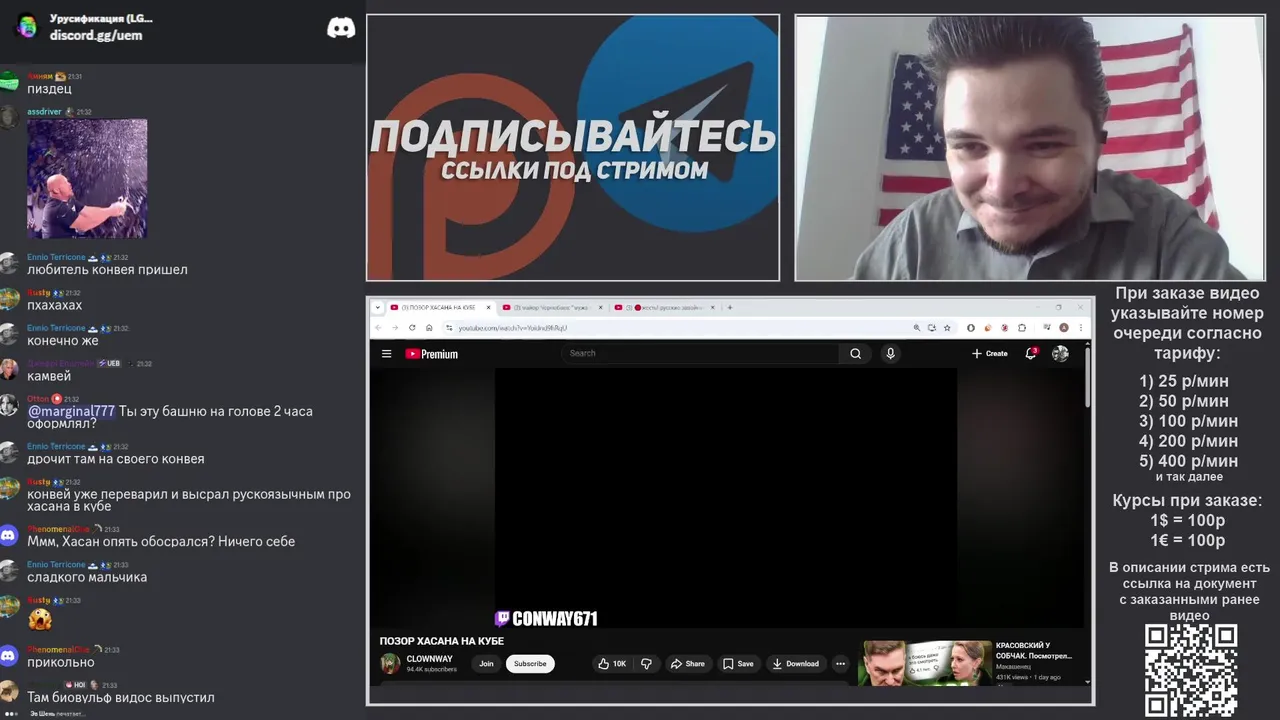Click the КРАСОВСКИЙ У СОБЧАК video title
This screenshot has height=720, width=1280.
point(1034,650)
